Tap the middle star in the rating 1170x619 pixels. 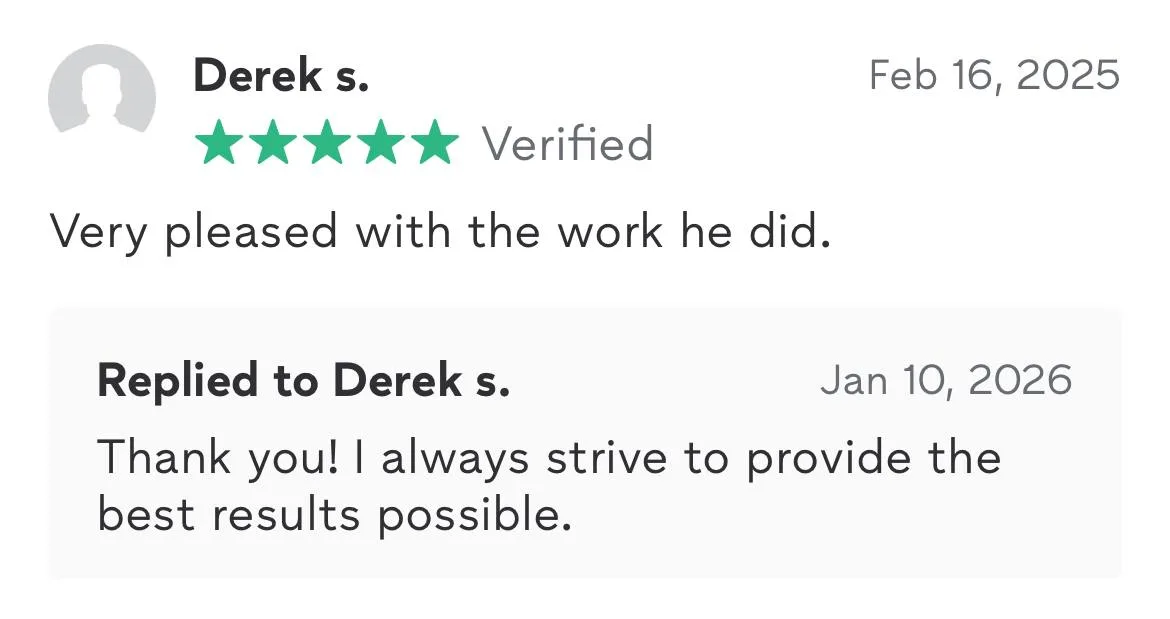click(x=326, y=144)
